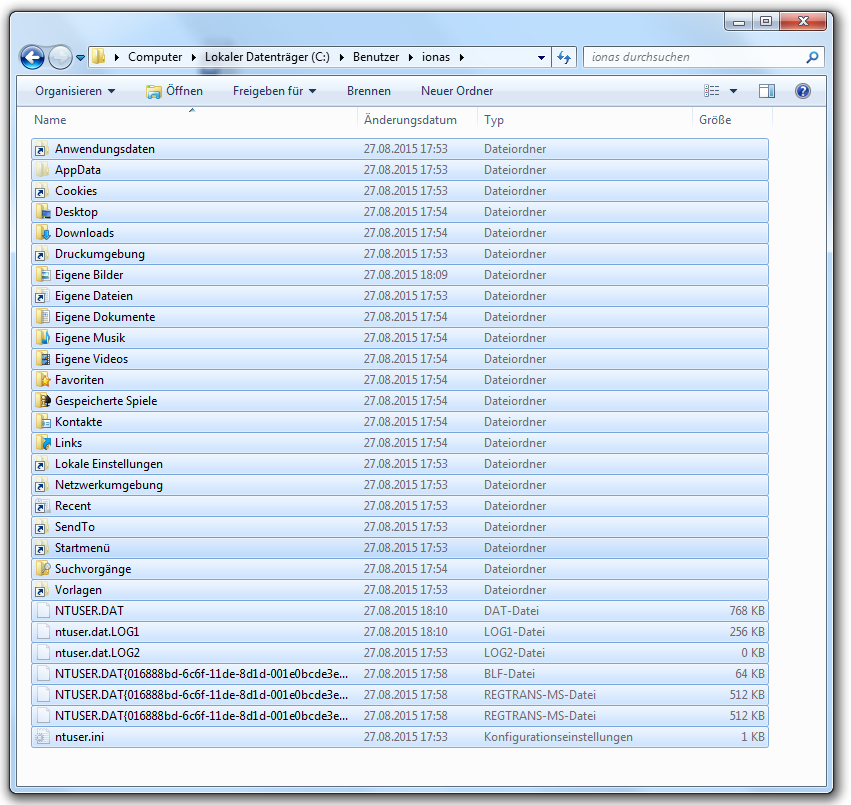This screenshot has width=851, height=805.
Task: Select the Eigene Dateien entry
Action: pos(400,296)
